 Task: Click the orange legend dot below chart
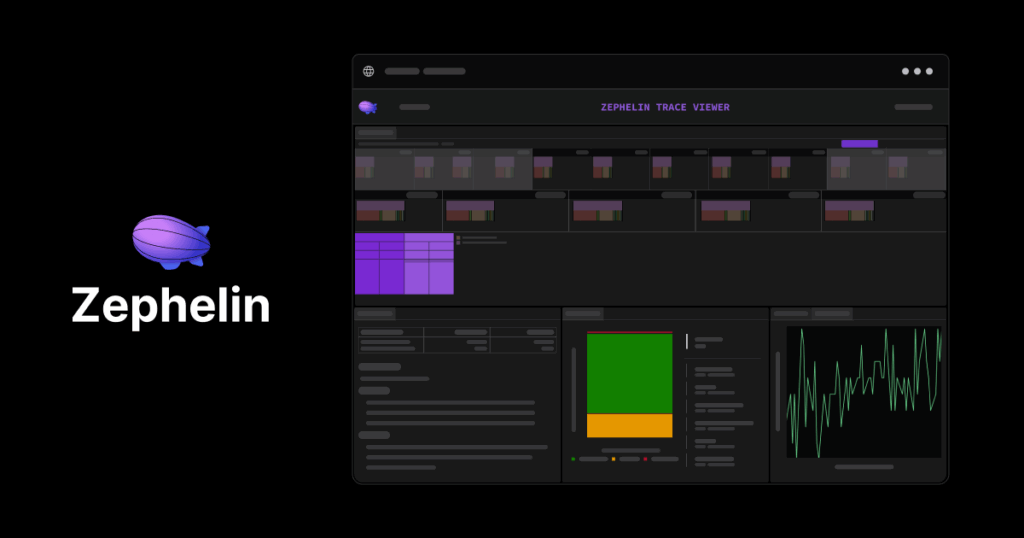point(613,459)
